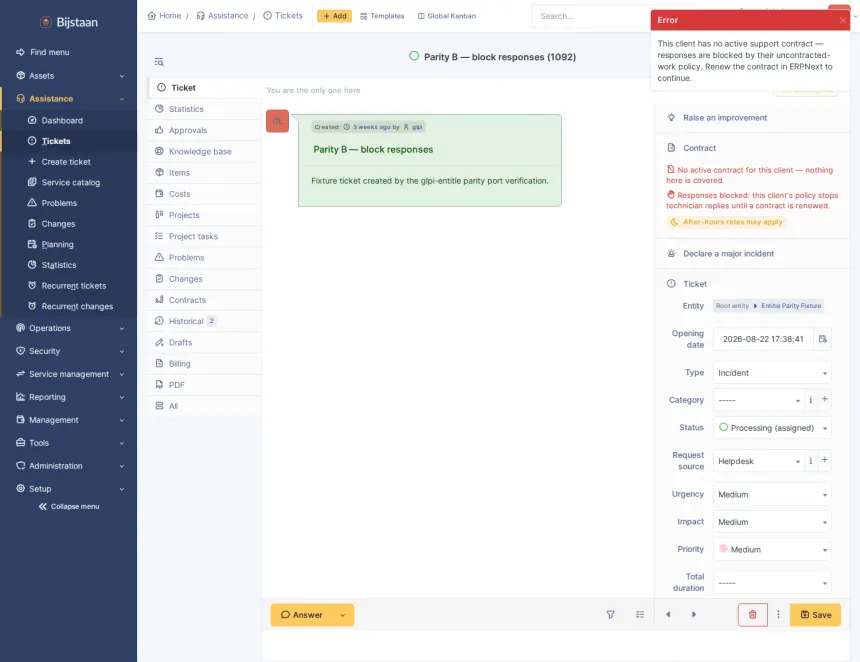
Task: Switch to the Historical tab
Action: pyautogui.click(x=204, y=321)
